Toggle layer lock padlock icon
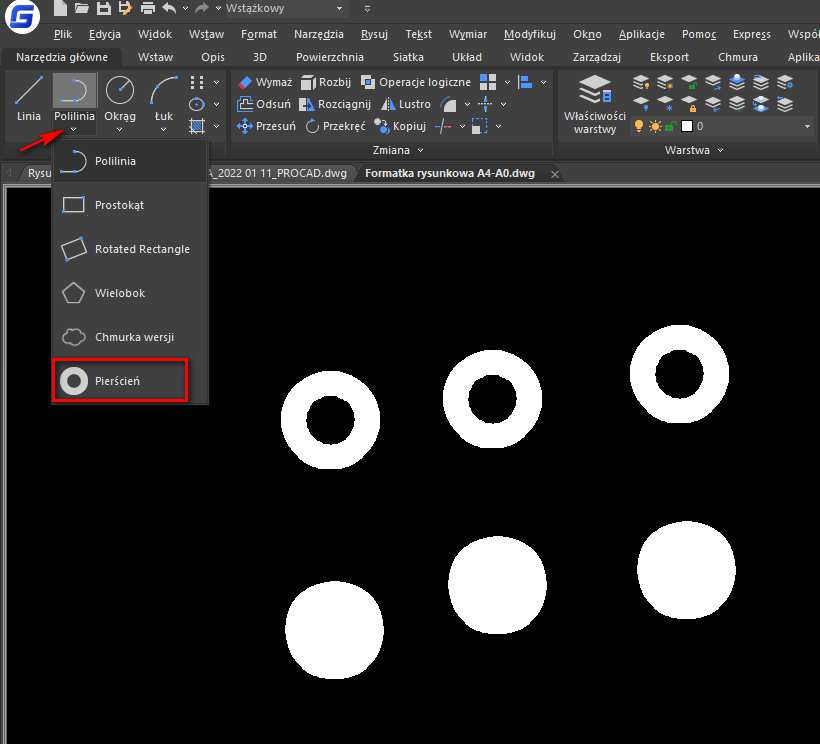820x744 pixels. (670, 126)
